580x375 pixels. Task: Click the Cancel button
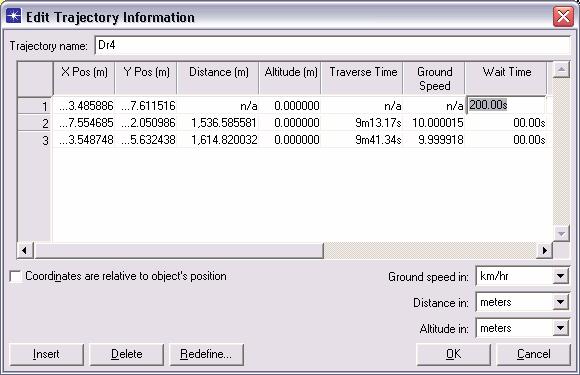coord(533,354)
